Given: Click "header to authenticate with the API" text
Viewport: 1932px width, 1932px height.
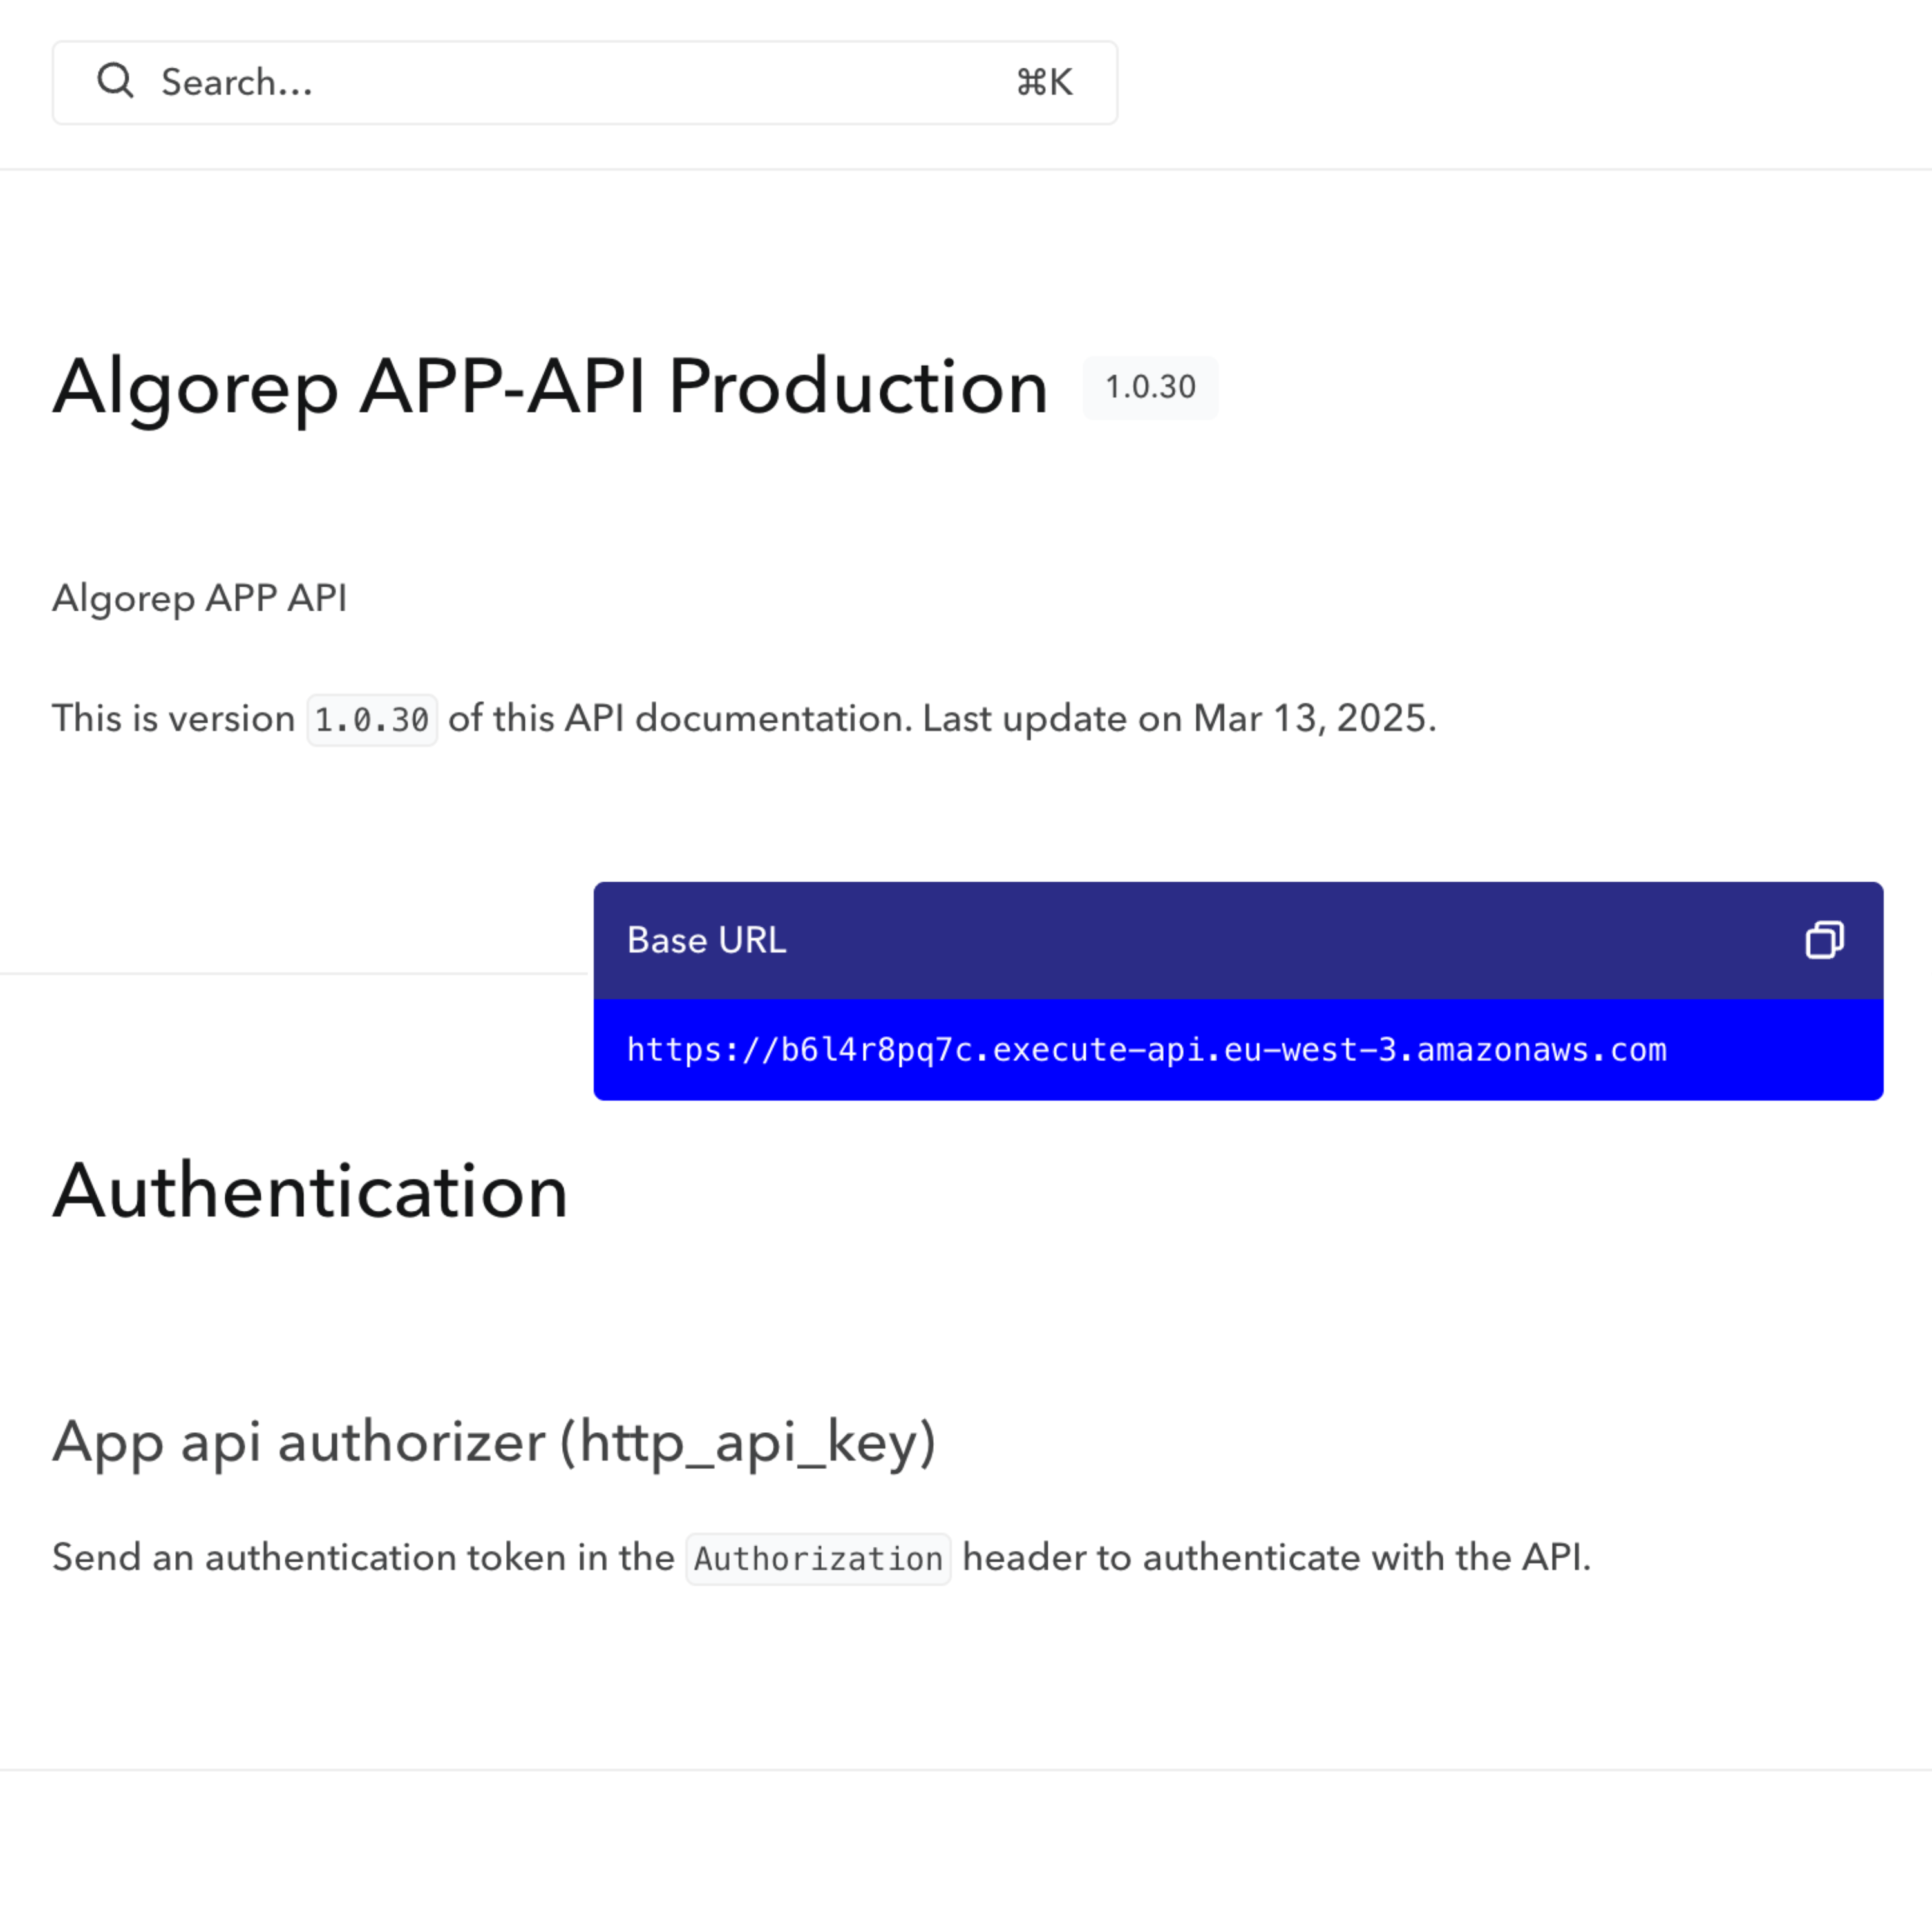Looking at the screenshot, I should click(x=1275, y=1557).
